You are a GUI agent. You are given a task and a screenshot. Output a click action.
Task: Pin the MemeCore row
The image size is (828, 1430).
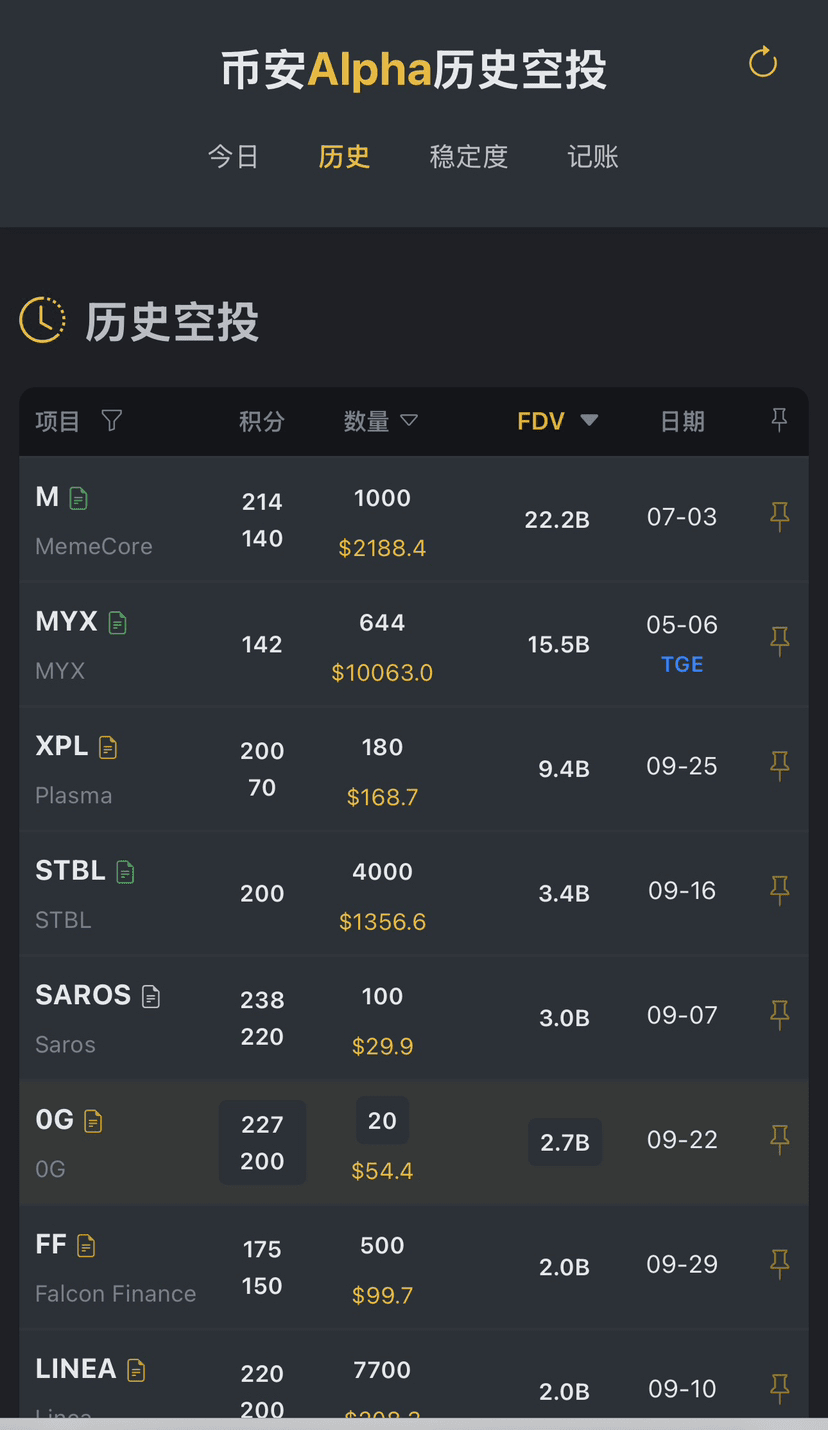[x=779, y=517]
